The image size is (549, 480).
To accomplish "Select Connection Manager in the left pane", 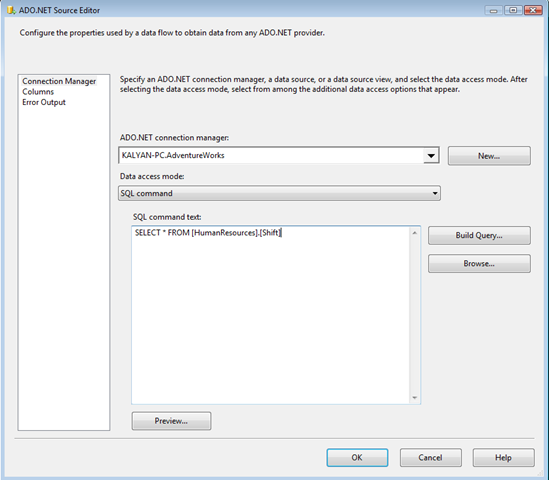I will coord(59,81).
